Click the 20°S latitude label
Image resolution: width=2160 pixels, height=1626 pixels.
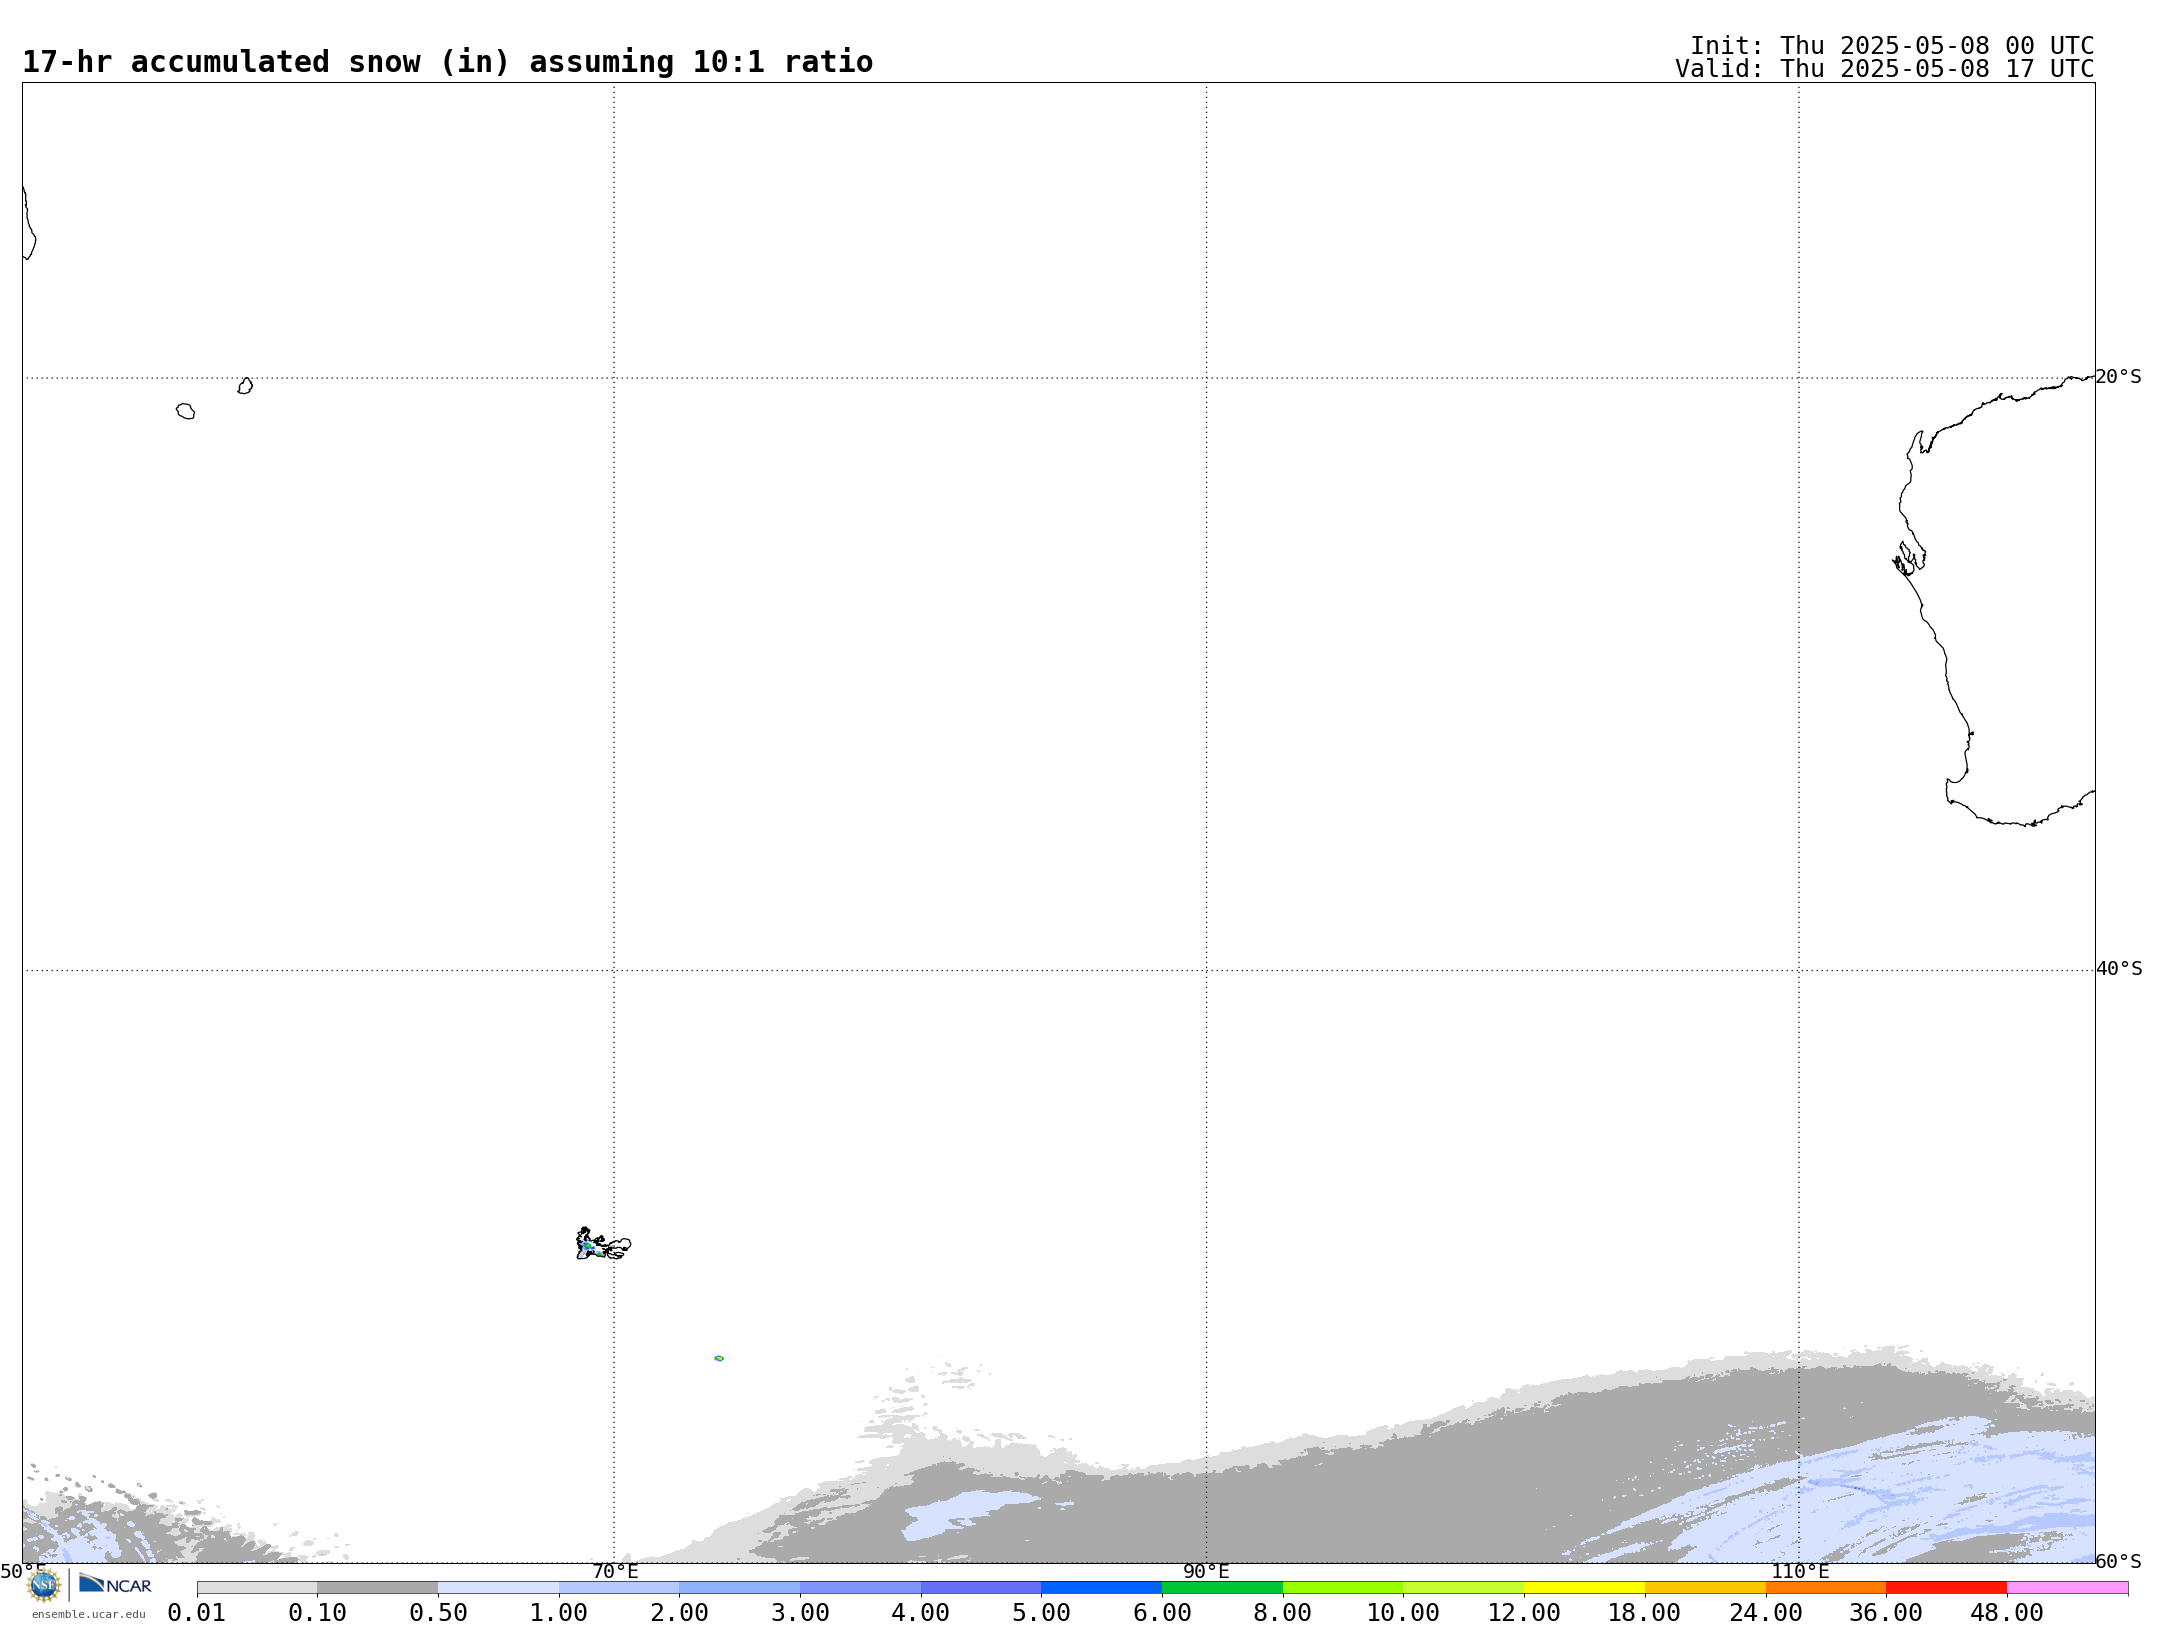point(2119,377)
